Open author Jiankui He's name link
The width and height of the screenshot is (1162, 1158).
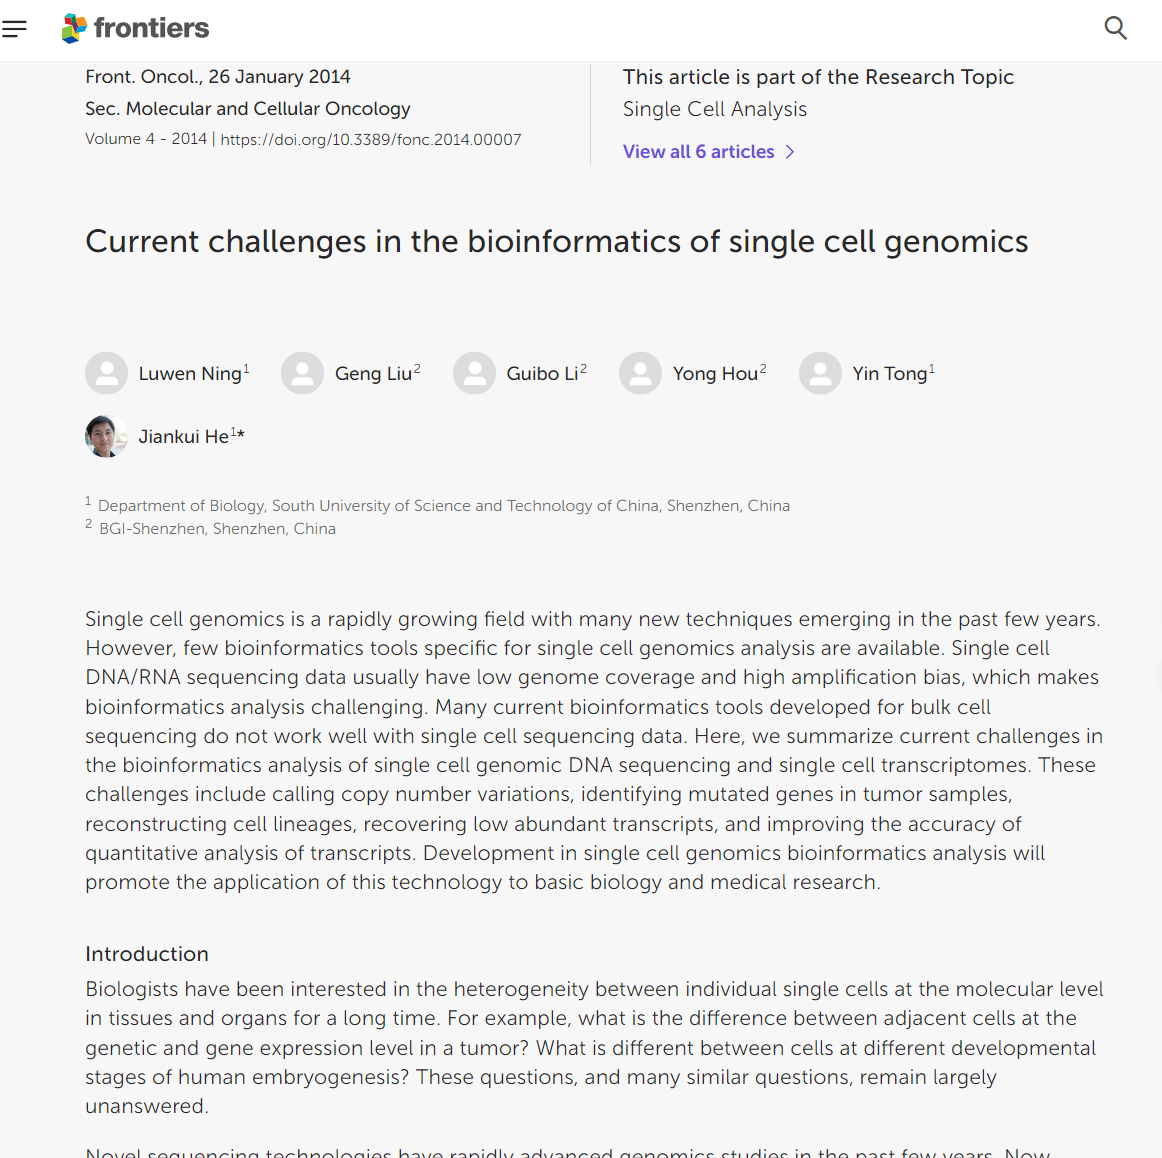[184, 437]
